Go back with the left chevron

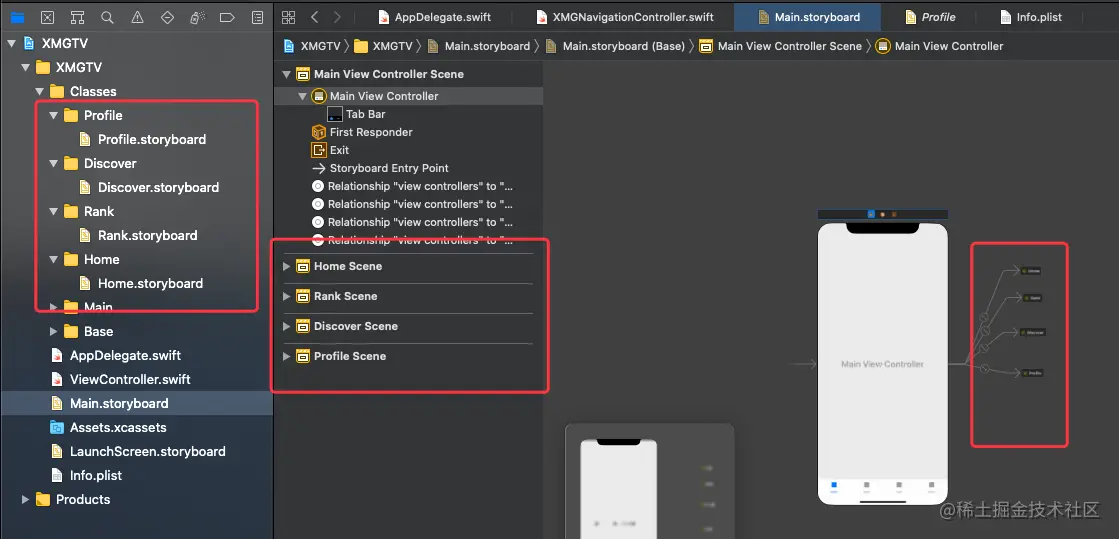tap(315, 17)
